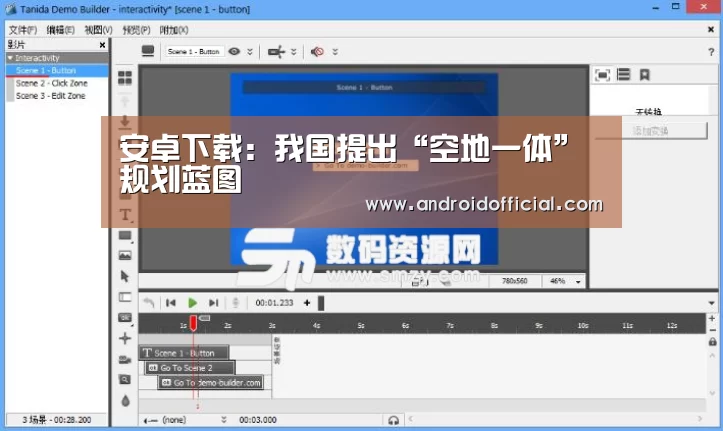
Task: Select Scene 2 - Click Zone
Action: [51, 83]
